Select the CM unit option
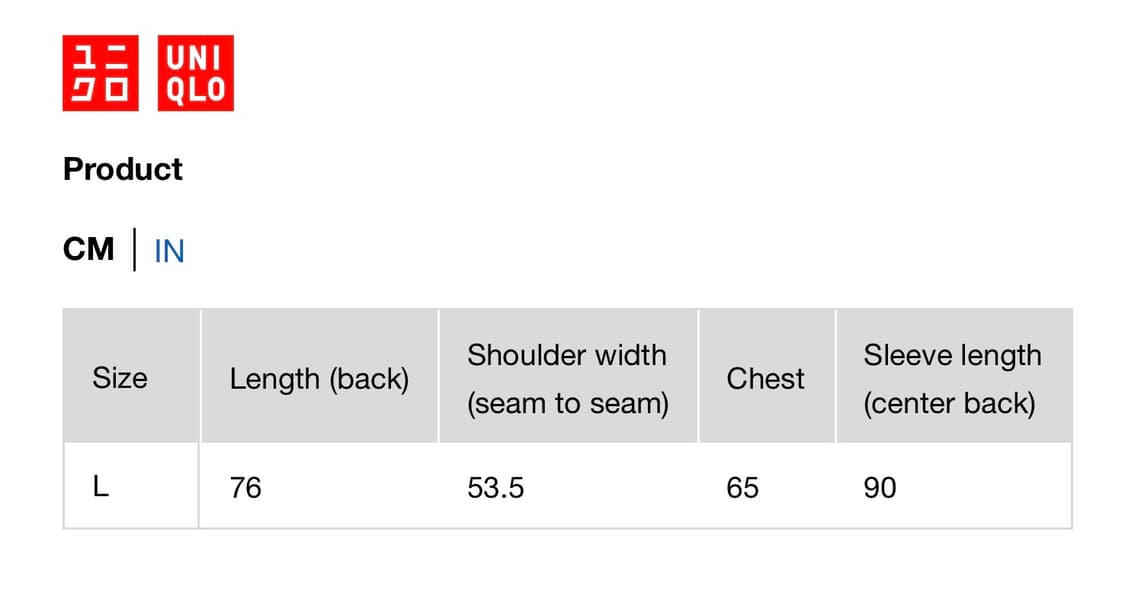The width and height of the screenshot is (1125, 593). (88, 248)
